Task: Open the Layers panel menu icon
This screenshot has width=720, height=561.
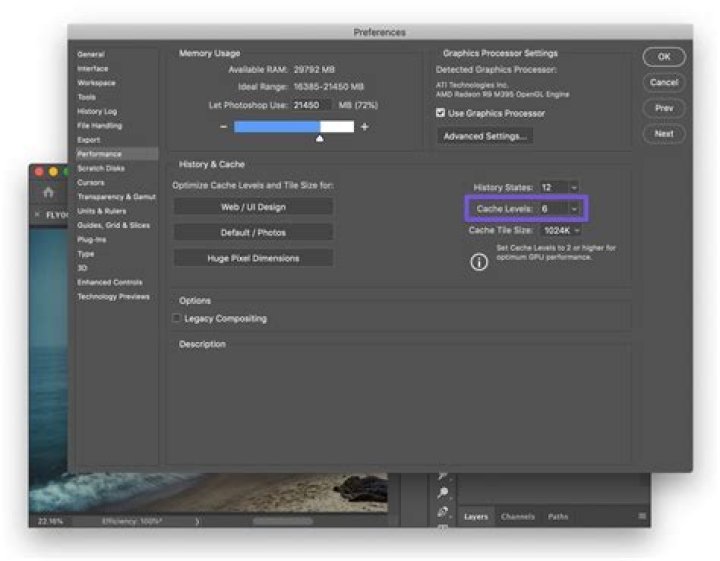Action: [642, 516]
